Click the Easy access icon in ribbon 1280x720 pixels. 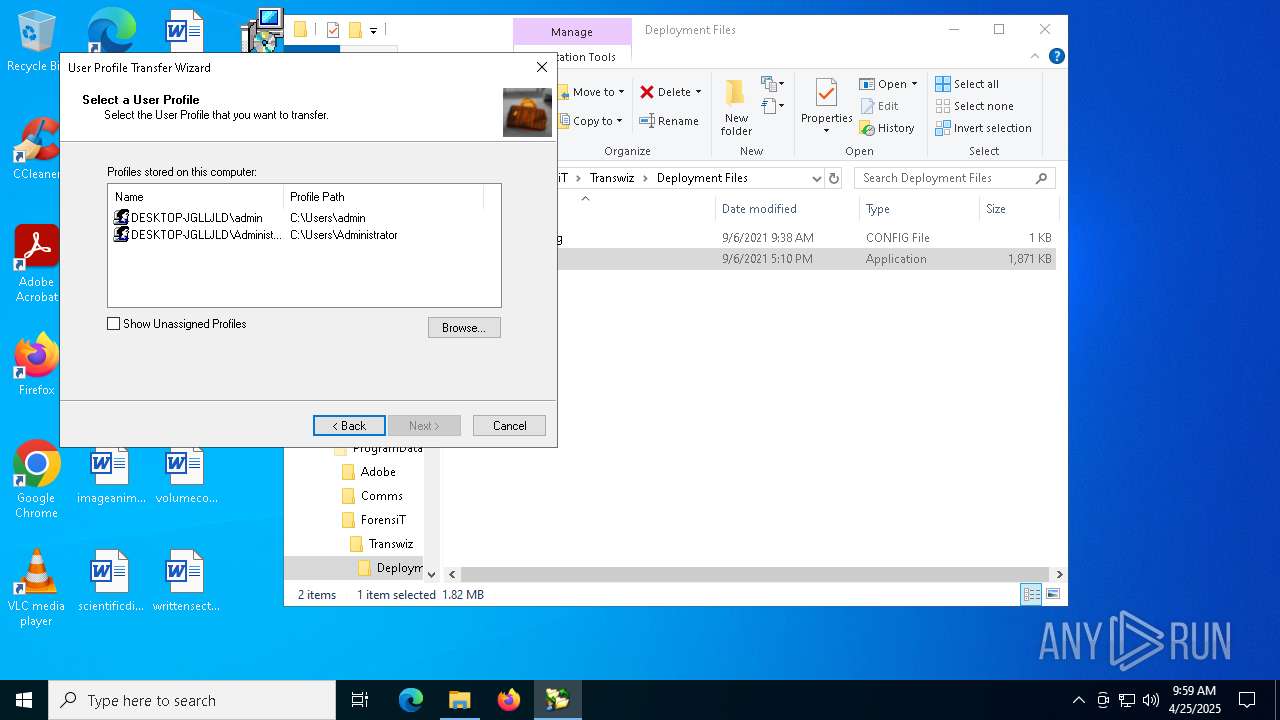click(x=773, y=105)
